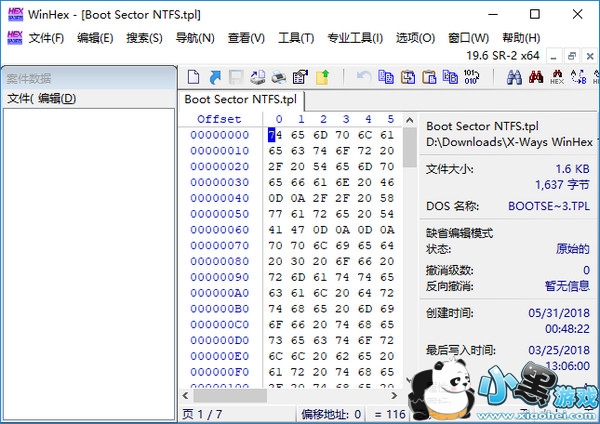Open the 选项(O) menu
The image size is (600, 424).
point(415,38)
